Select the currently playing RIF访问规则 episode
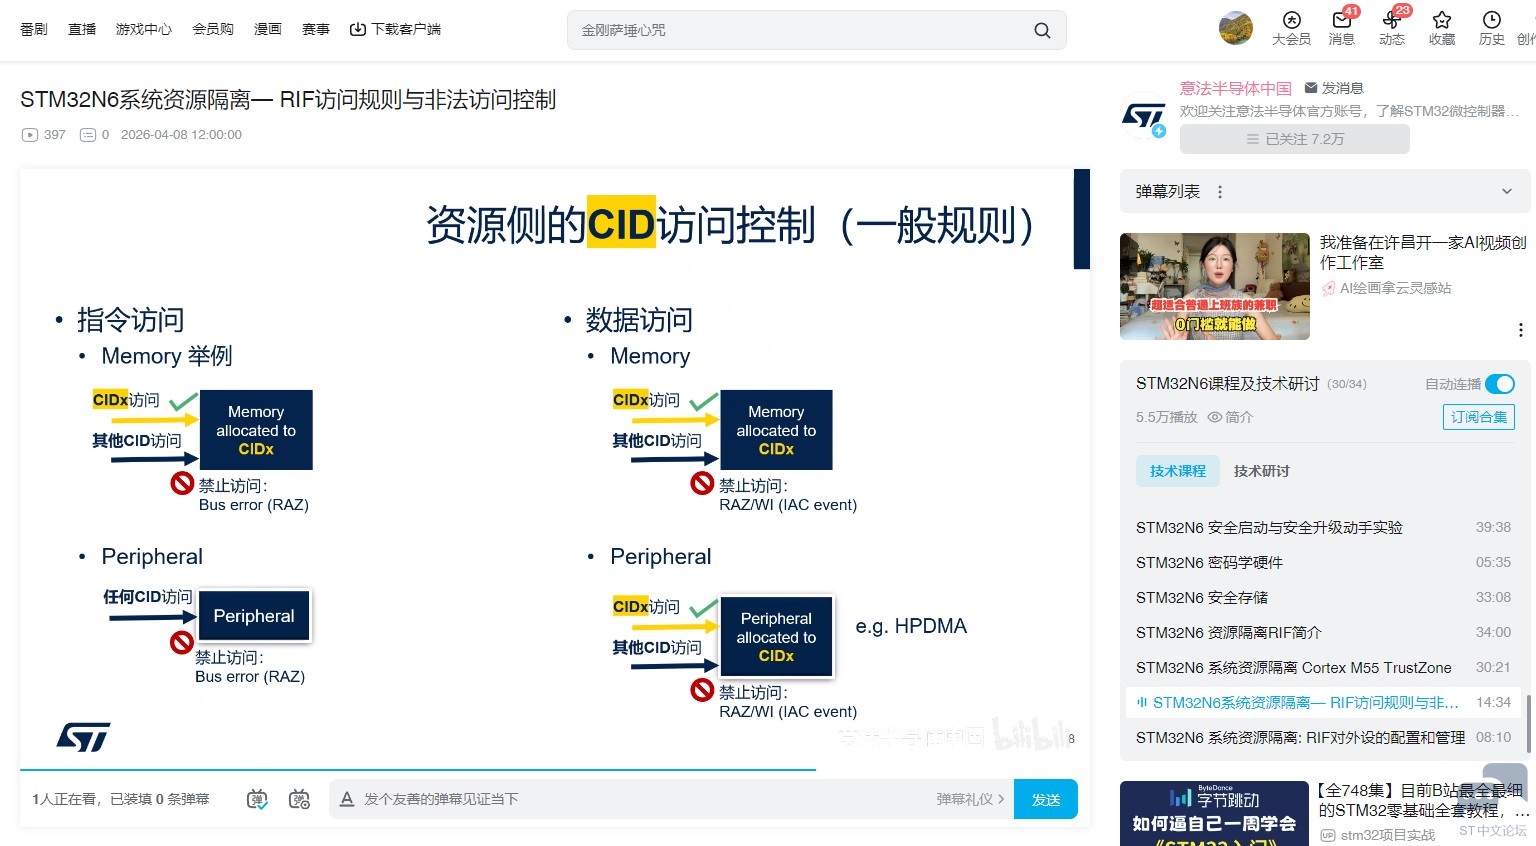 point(1323,702)
